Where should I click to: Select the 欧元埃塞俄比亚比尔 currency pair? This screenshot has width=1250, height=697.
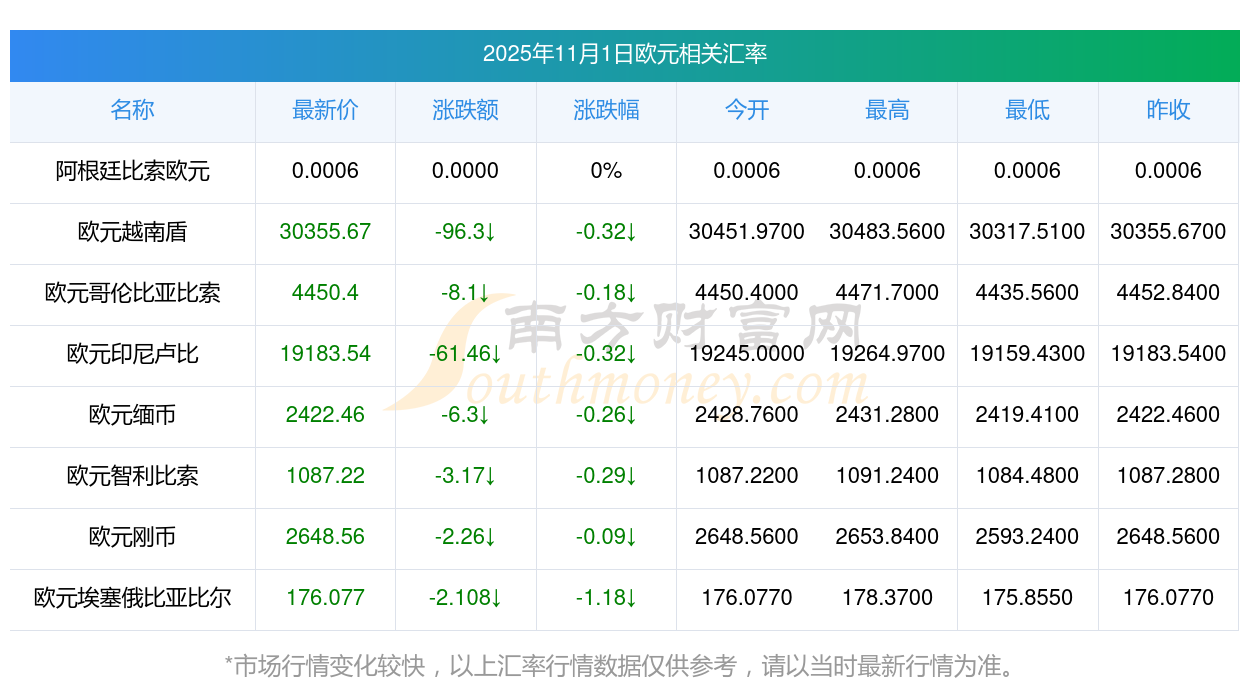[132, 598]
